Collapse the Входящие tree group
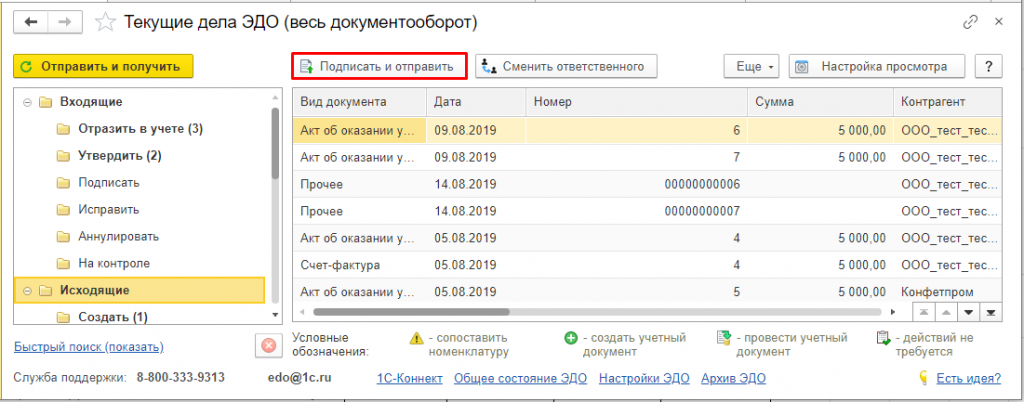The image size is (1024, 402). pyautogui.click(x=26, y=102)
